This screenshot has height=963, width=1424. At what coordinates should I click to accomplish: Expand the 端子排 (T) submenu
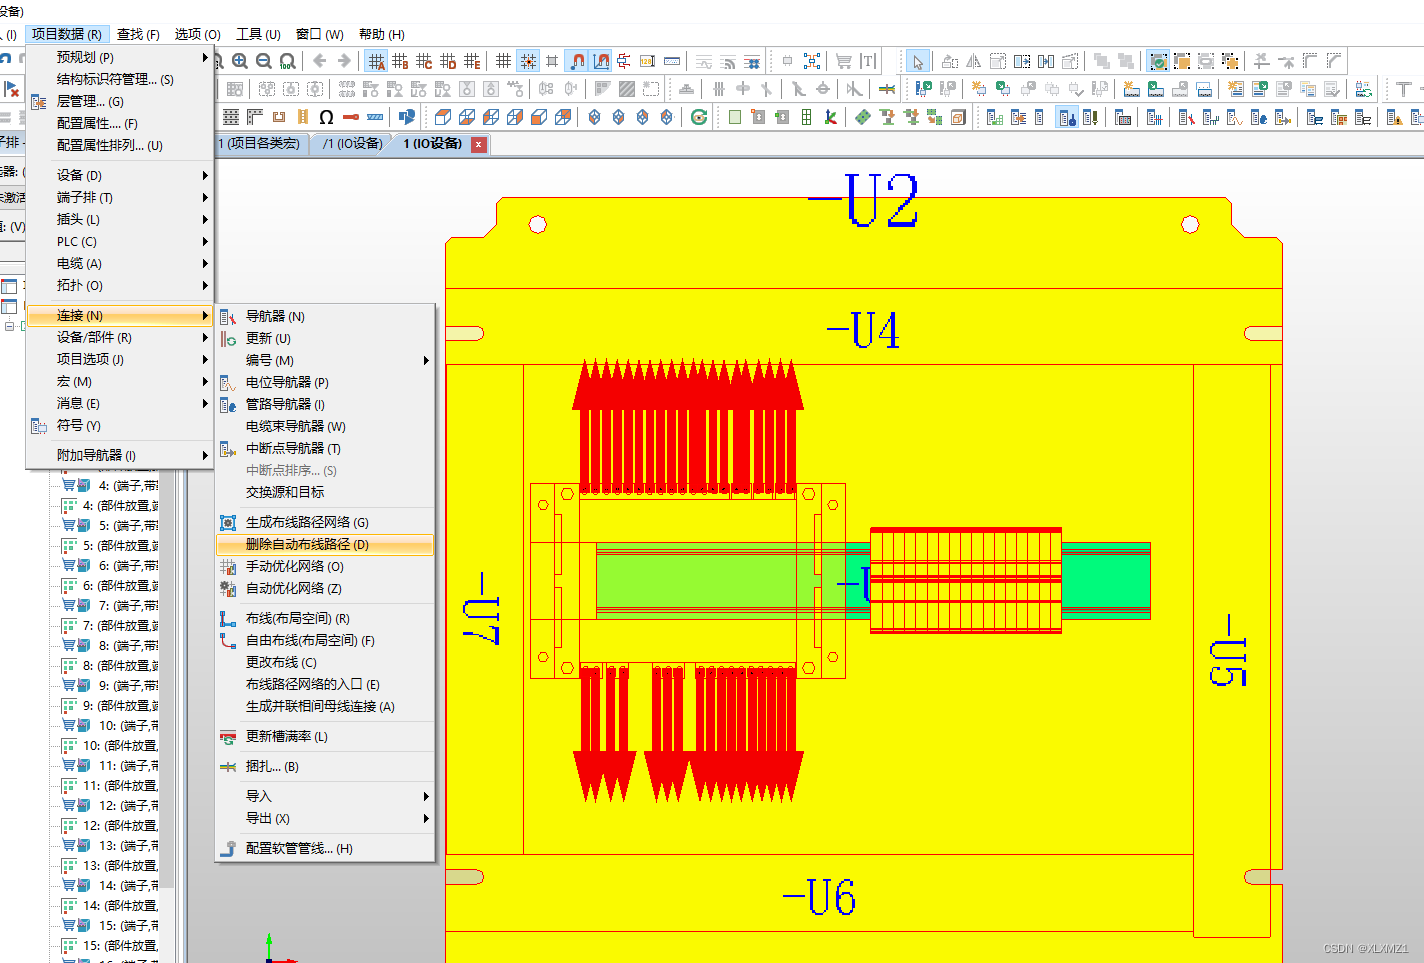(x=120, y=197)
